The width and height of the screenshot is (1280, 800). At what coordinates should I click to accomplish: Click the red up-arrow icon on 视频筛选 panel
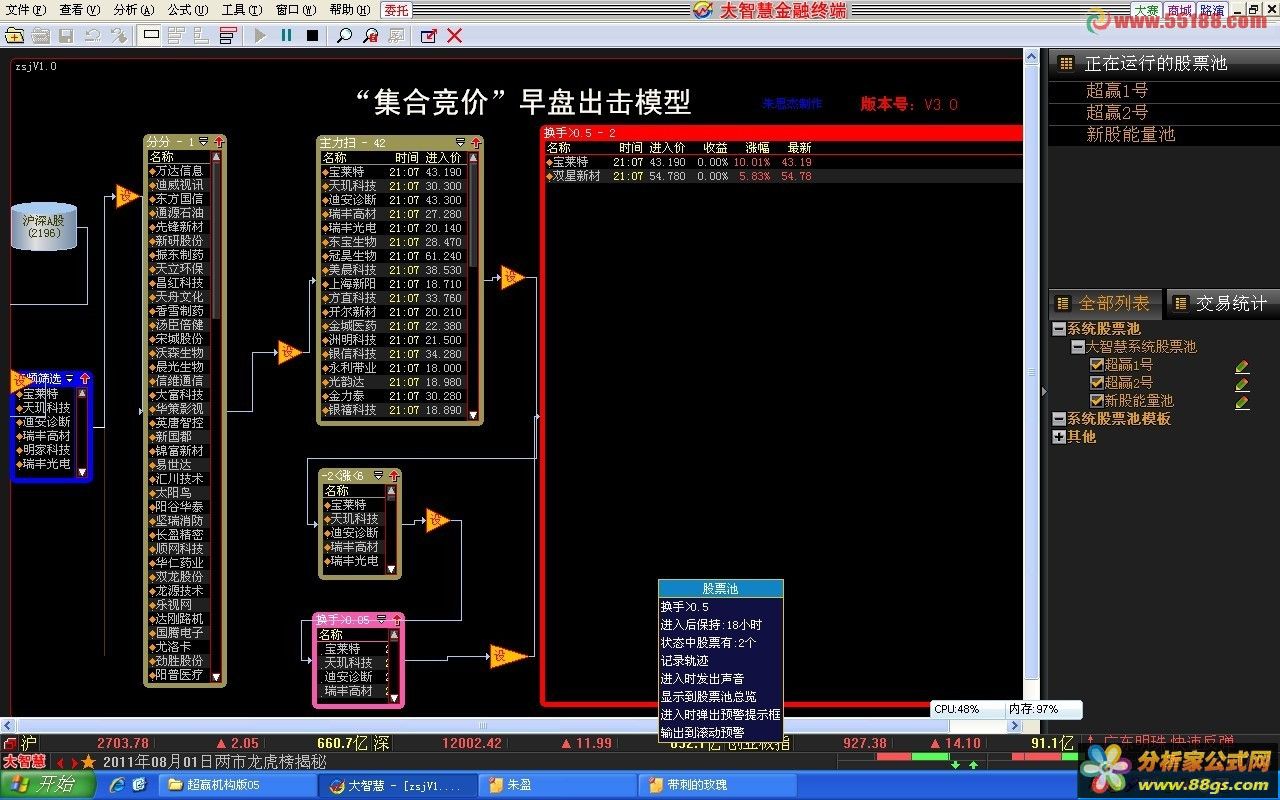coord(84,379)
